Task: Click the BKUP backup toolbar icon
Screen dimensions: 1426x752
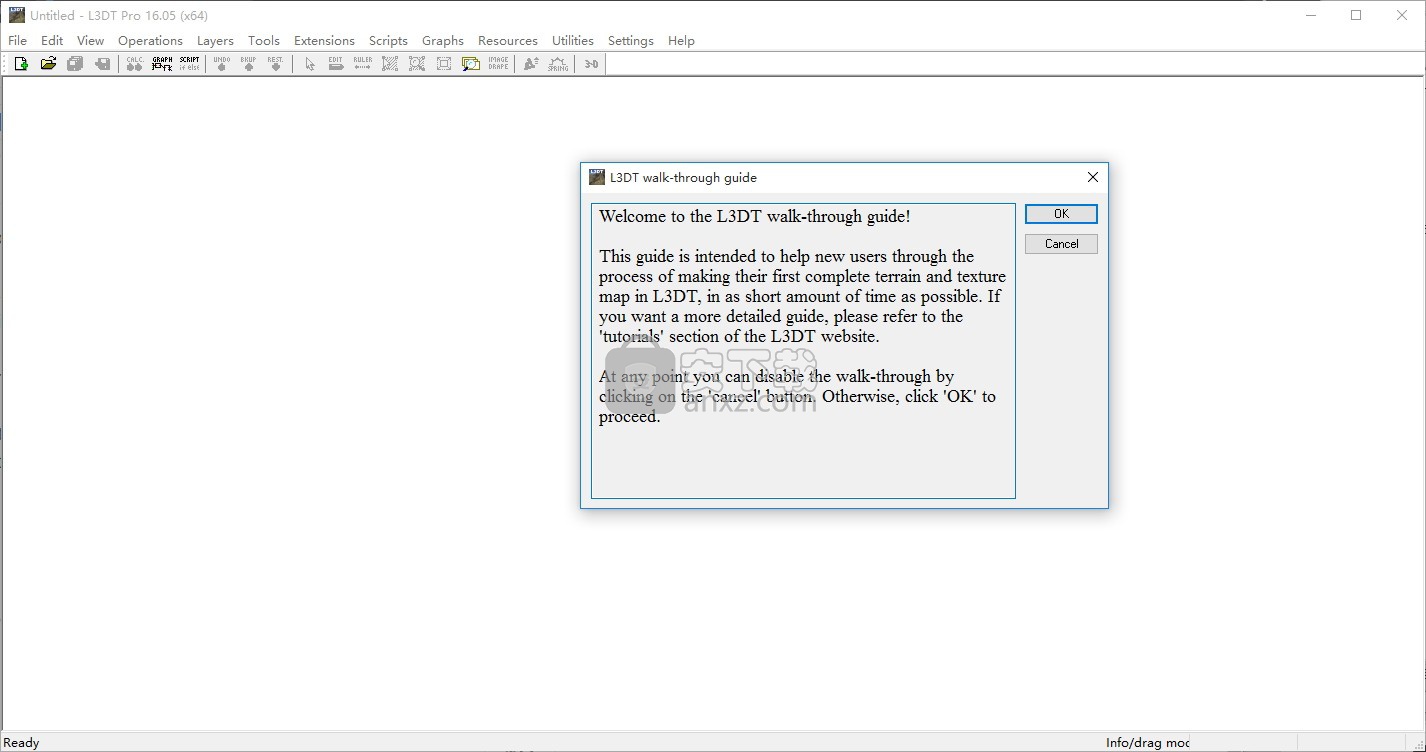Action: click(248, 64)
